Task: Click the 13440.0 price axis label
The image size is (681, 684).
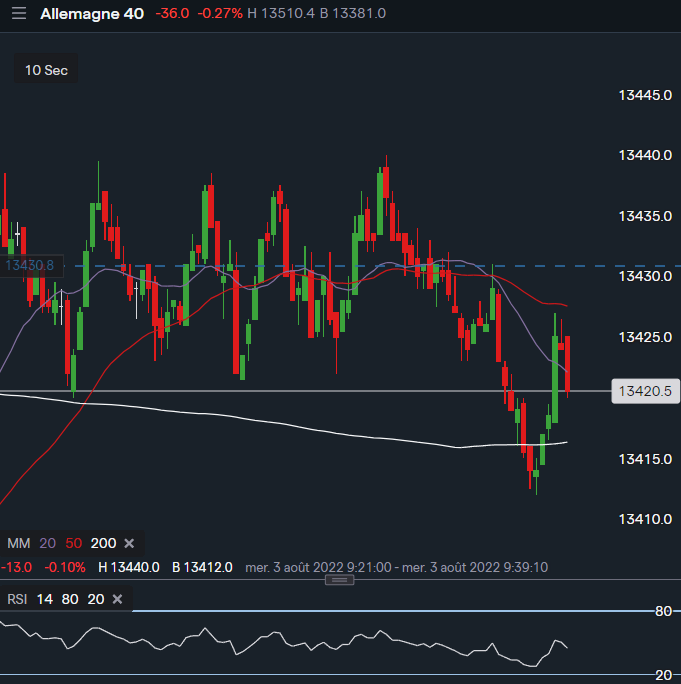Action: click(x=645, y=155)
